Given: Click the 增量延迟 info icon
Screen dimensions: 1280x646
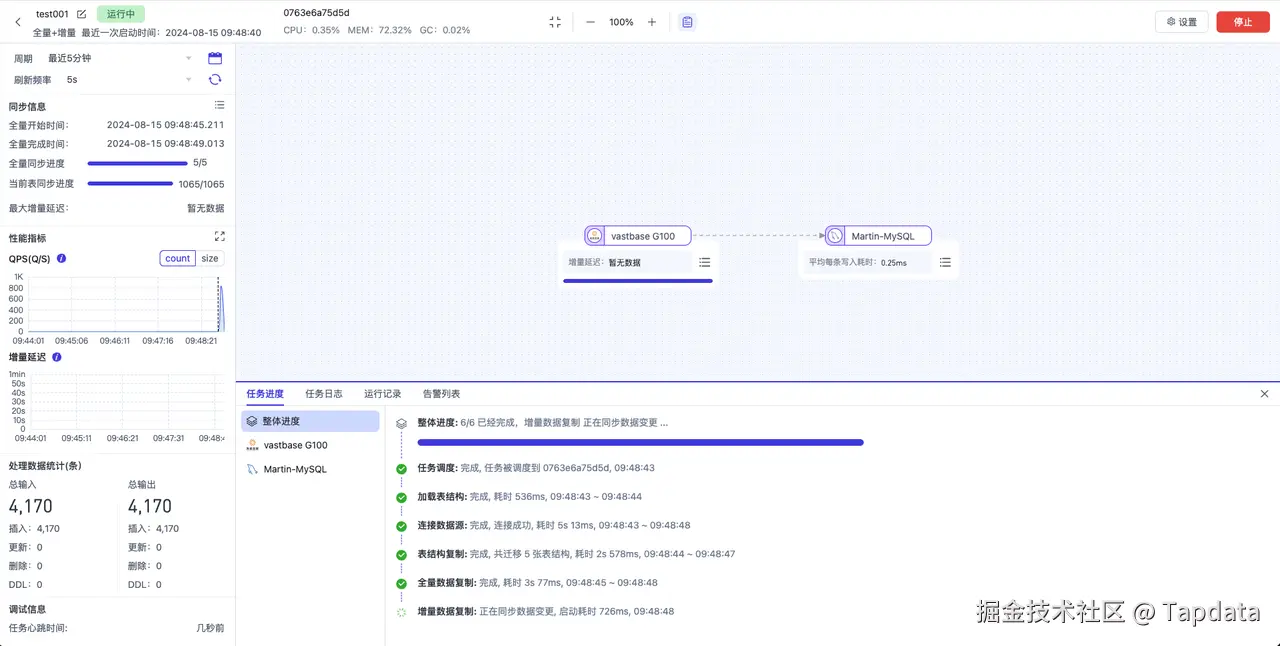Looking at the screenshot, I should coord(56,356).
